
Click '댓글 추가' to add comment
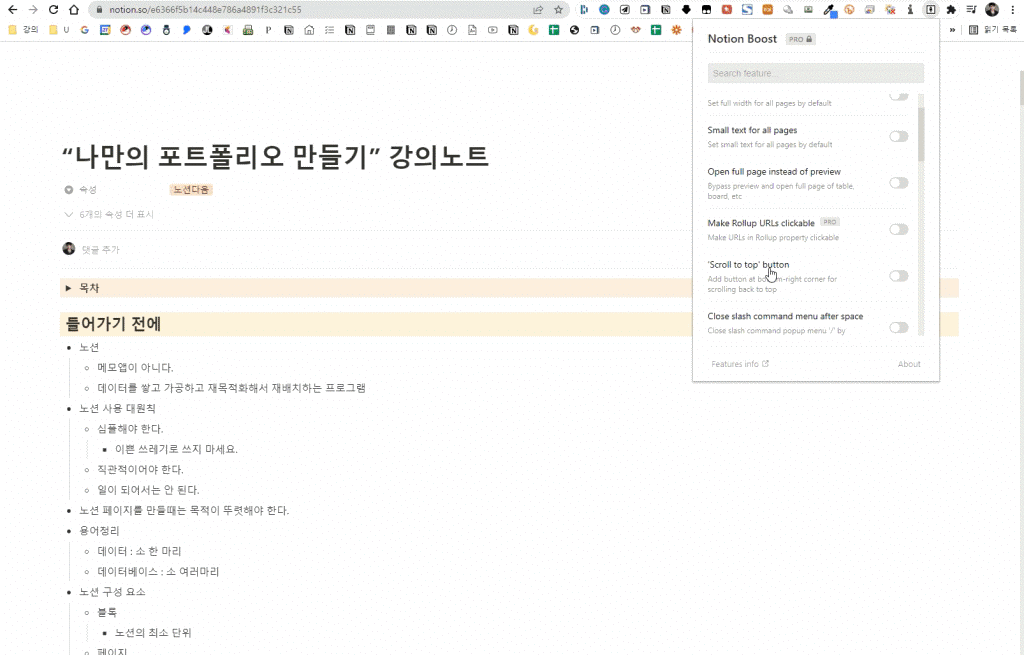101,249
